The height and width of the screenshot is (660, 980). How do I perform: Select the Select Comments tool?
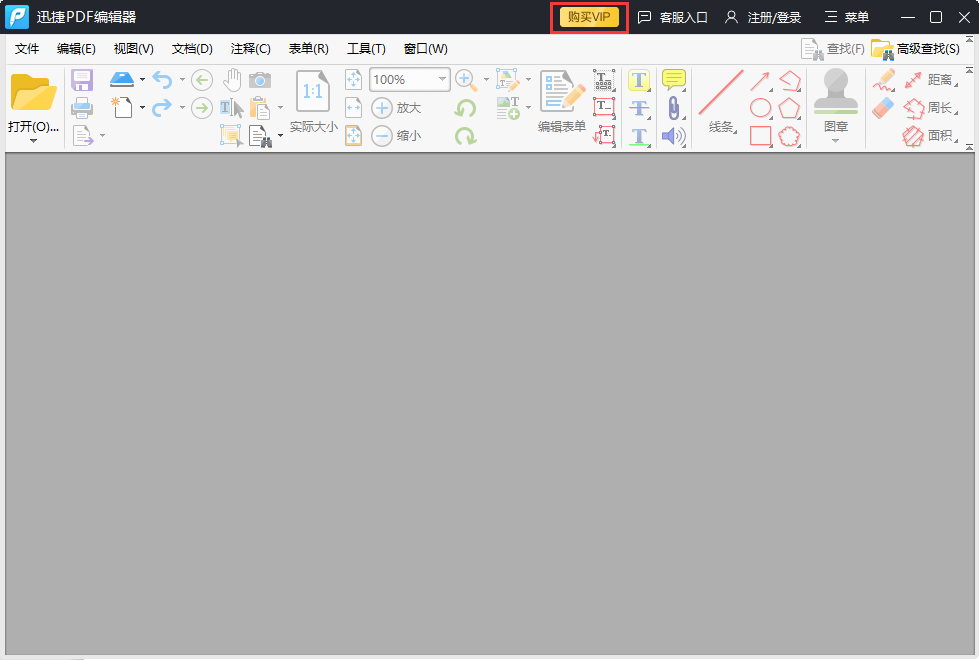(x=231, y=135)
